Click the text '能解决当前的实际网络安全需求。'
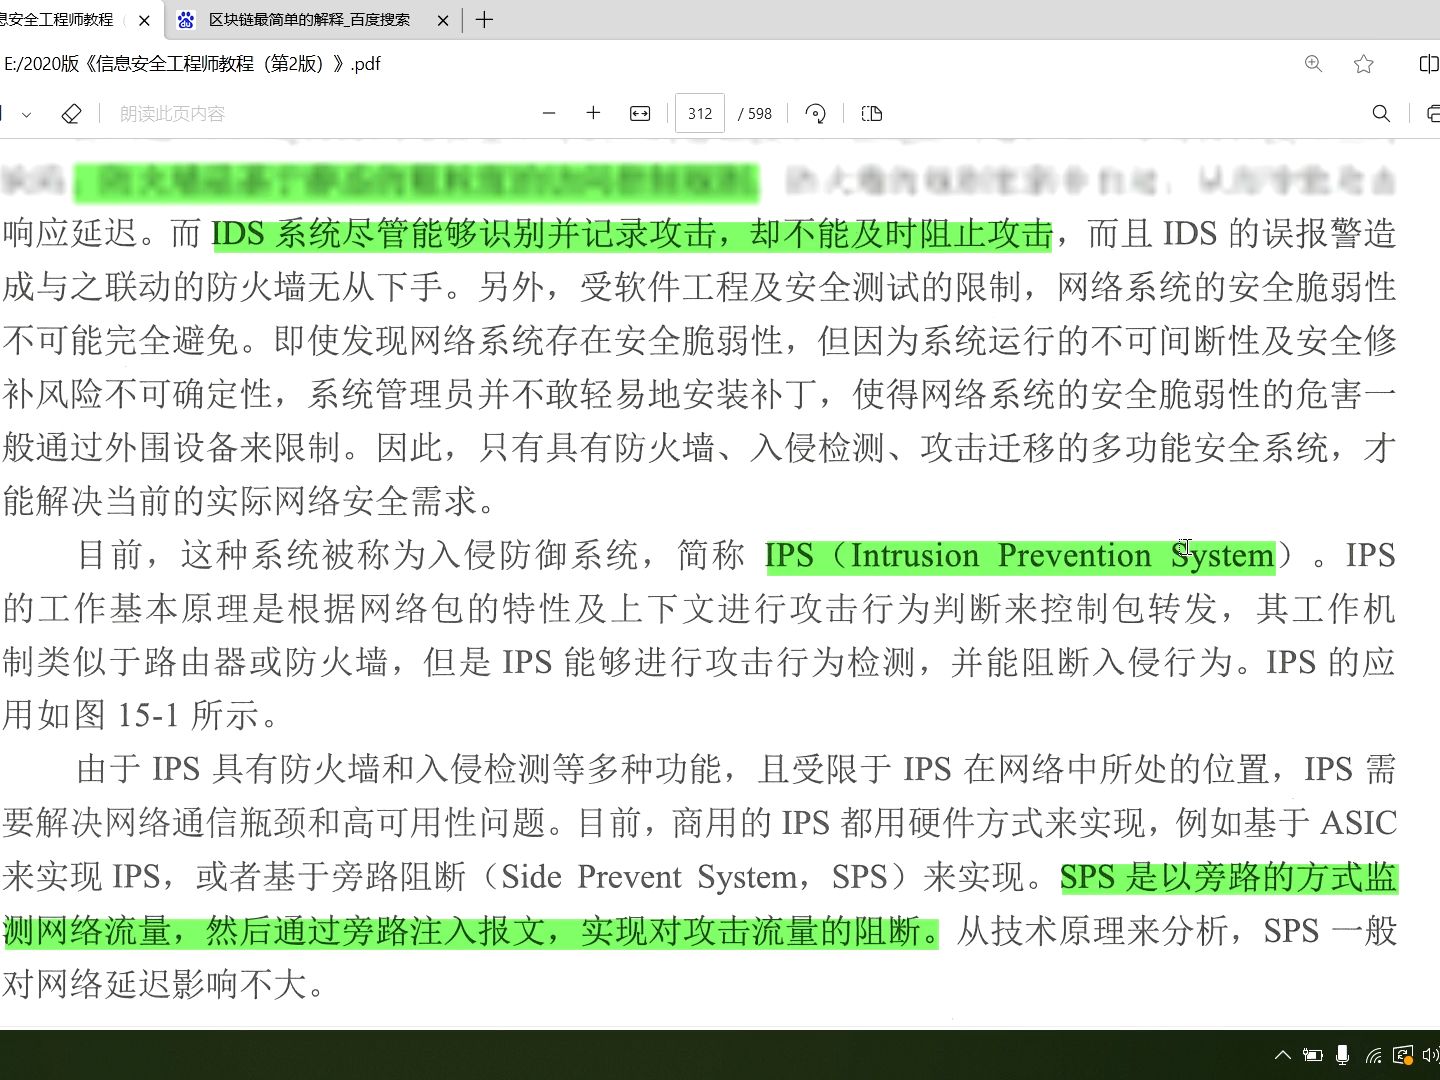This screenshot has height=1080, width=1440. click(250, 501)
